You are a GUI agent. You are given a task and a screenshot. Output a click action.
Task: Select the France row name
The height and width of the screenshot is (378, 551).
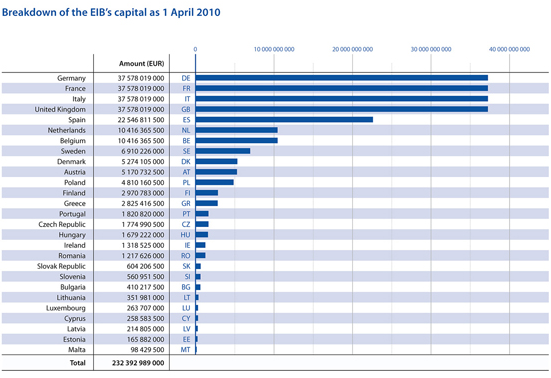(x=75, y=89)
